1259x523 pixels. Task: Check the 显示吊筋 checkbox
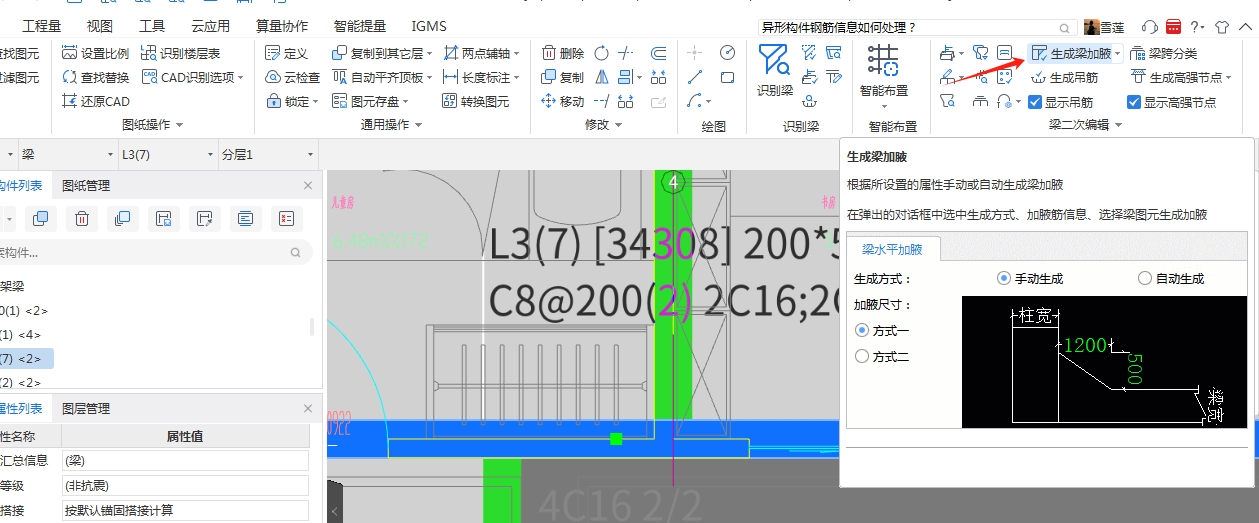tap(1036, 101)
